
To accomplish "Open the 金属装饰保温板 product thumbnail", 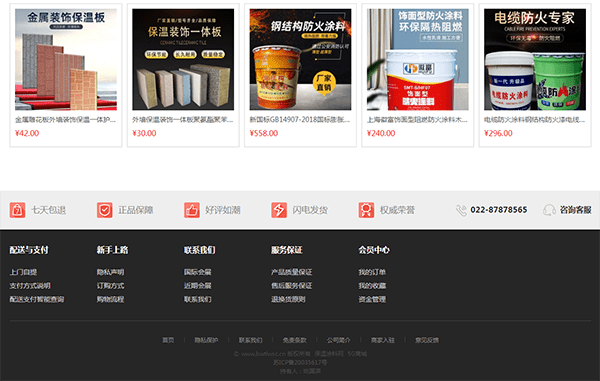I will [66, 60].
